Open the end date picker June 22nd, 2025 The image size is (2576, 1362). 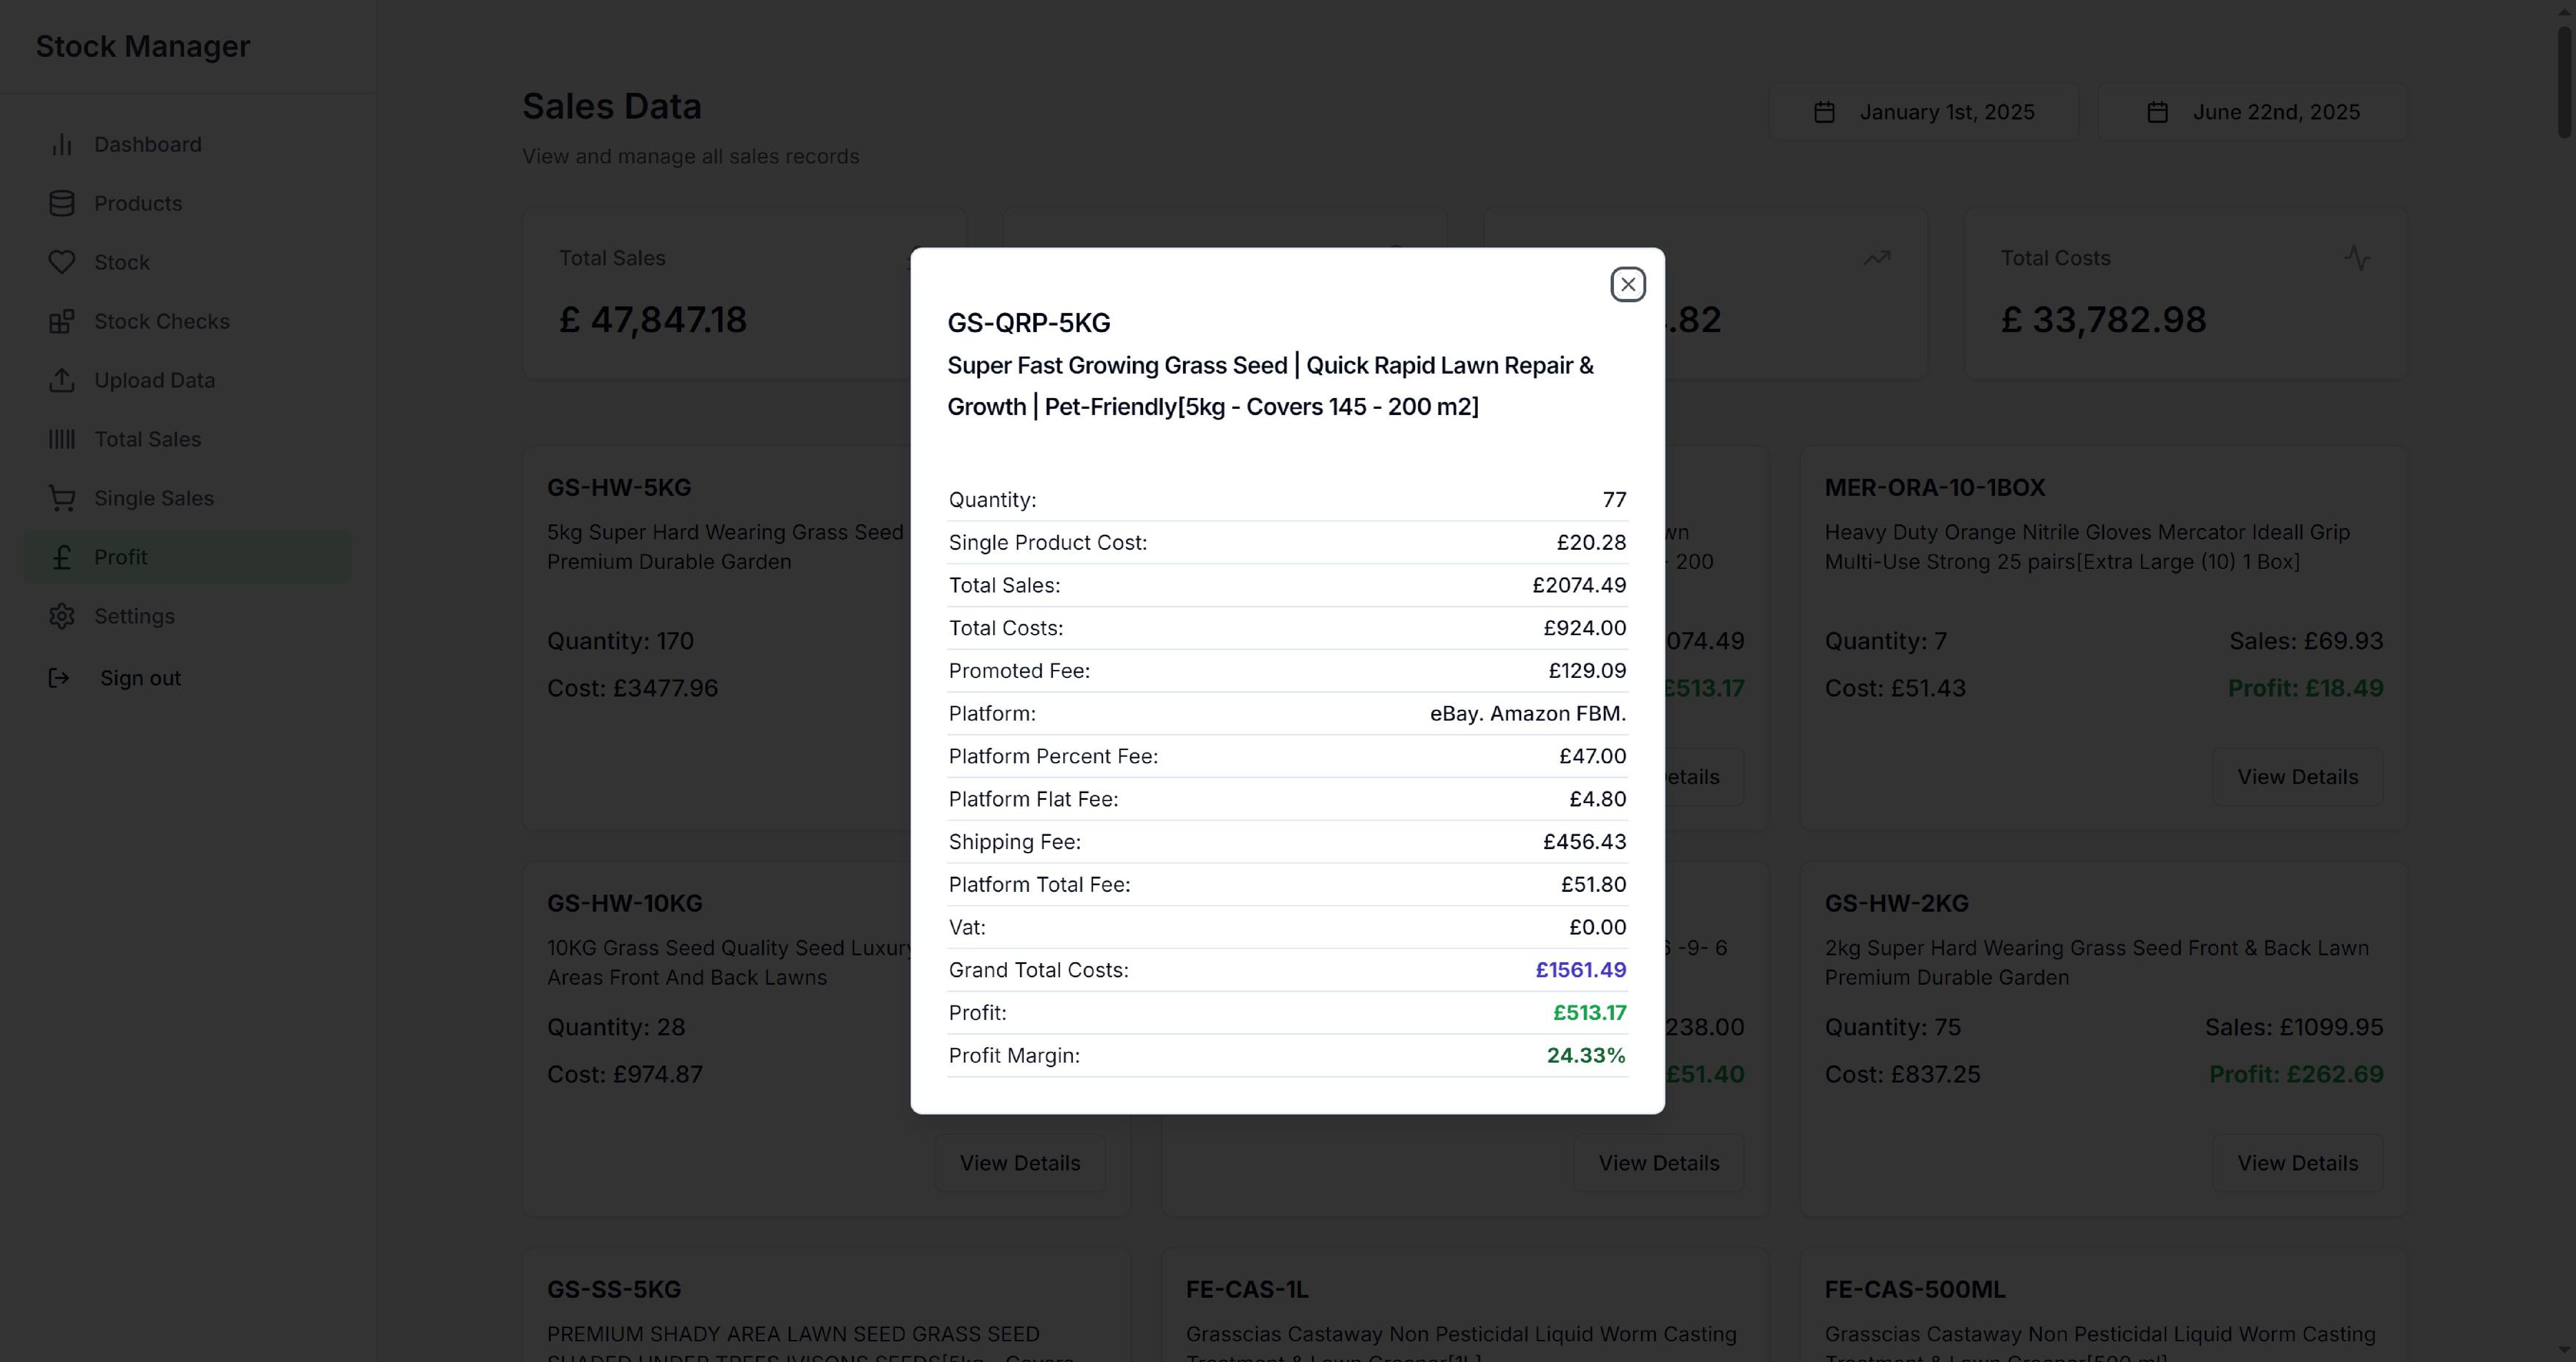point(2252,112)
